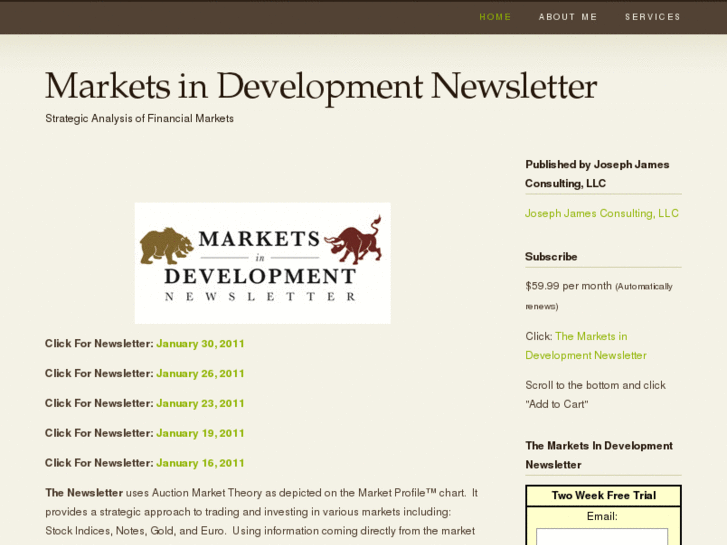The width and height of the screenshot is (727, 545).
Task: Click the $59.99 per month price text
Action: pyautogui.click(x=568, y=286)
